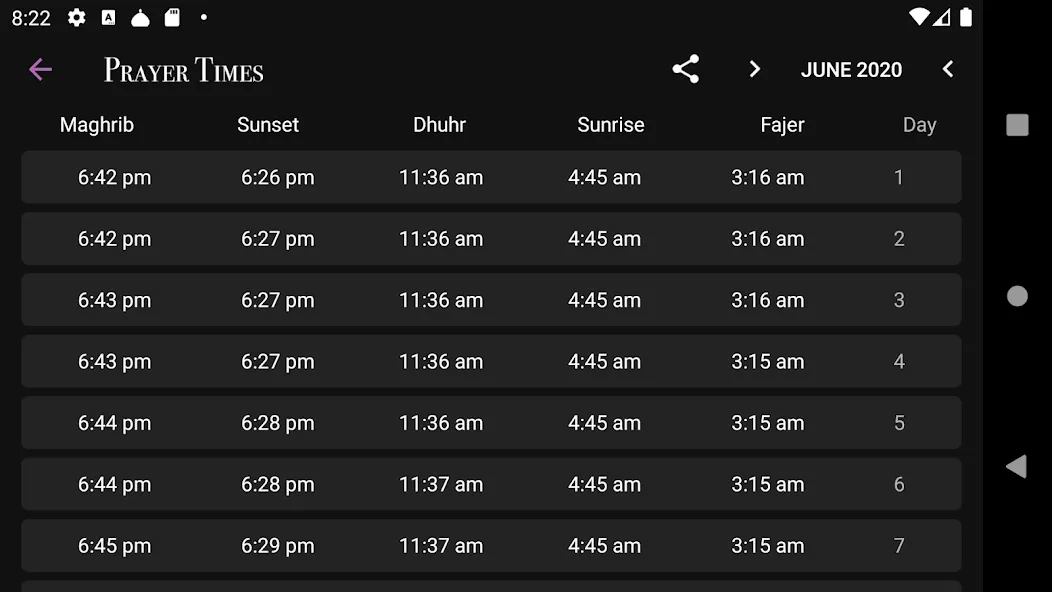Go to next month with right chevron
The width and height of the screenshot is (1052, 592).
point(755,69)
